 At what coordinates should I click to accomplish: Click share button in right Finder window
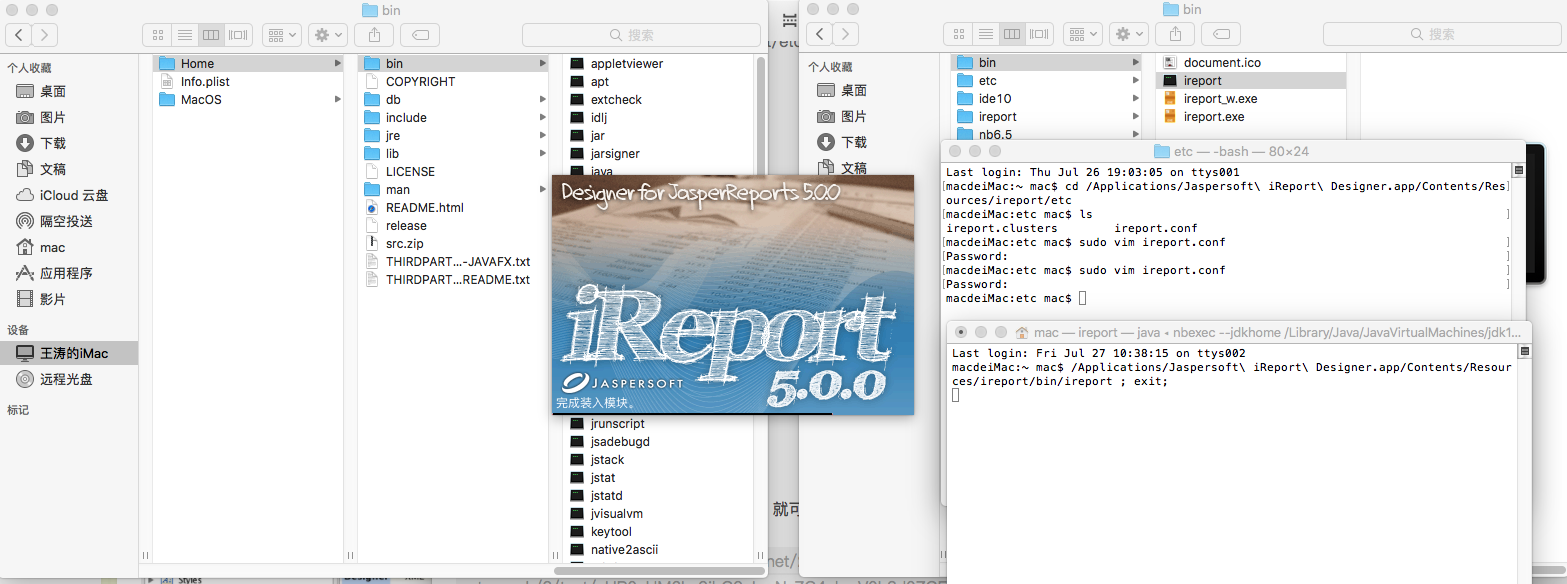point(1175,34)
